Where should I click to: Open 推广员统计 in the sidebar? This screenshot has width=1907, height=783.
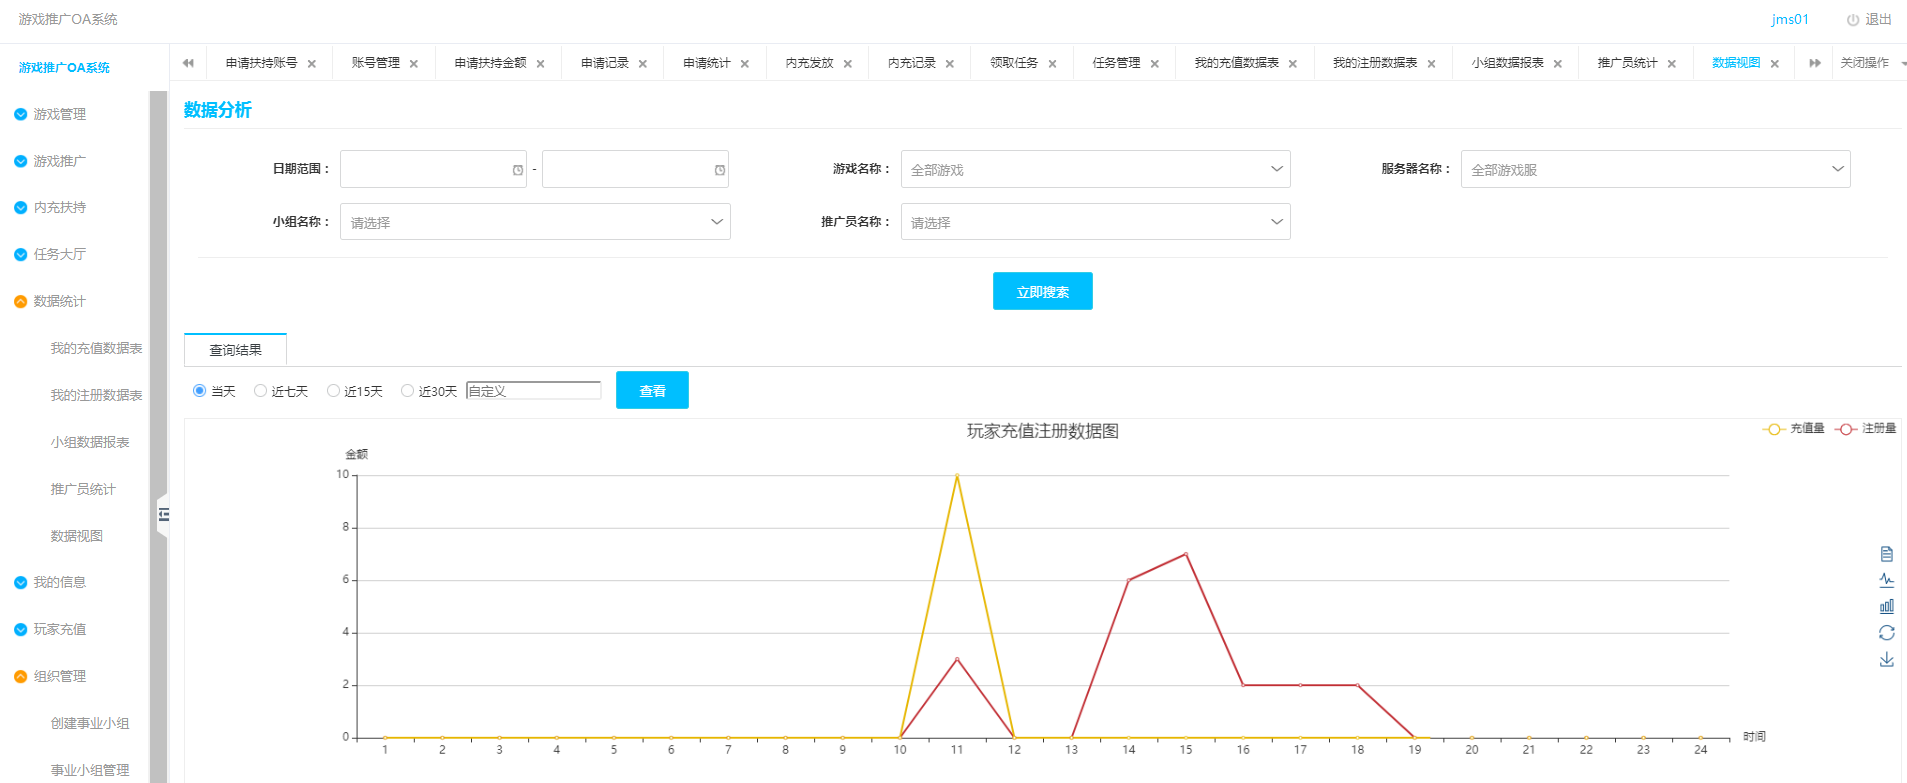pos(83,489)
